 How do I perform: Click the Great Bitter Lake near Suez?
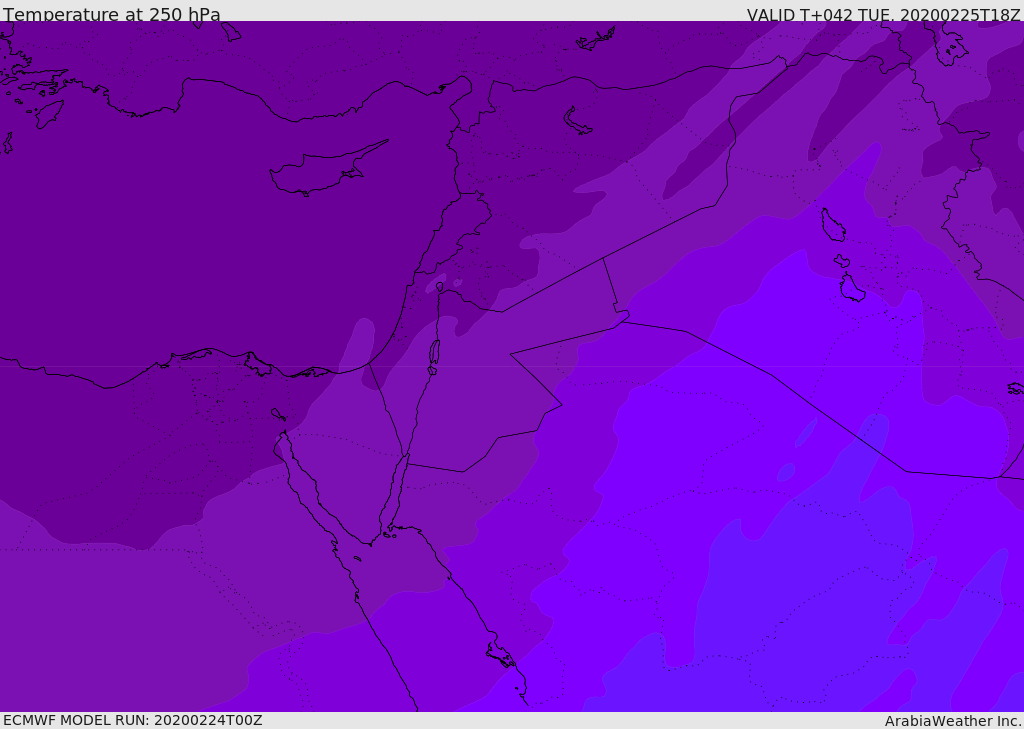(x=278, y=414)
